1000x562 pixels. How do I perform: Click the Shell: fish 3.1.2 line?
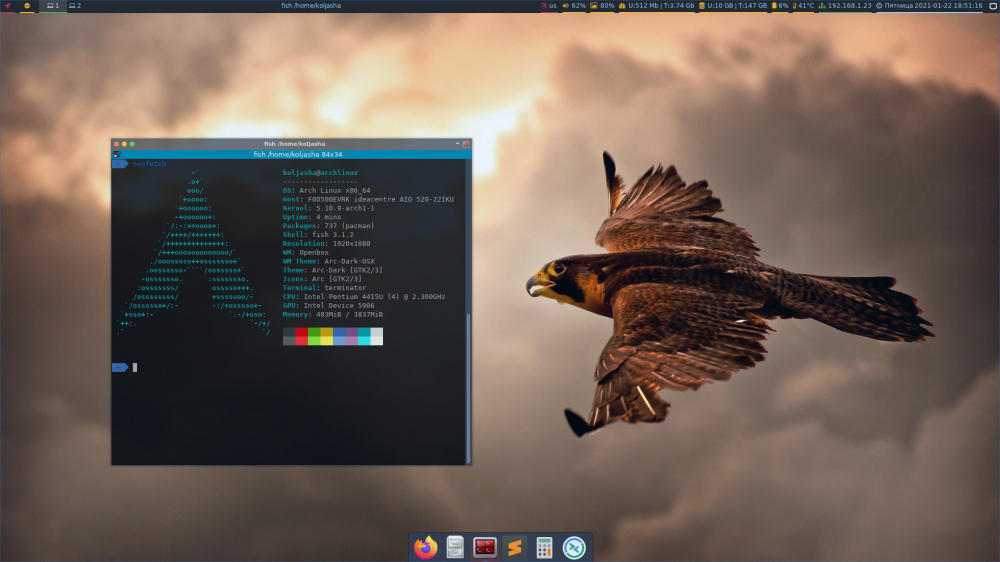pos(318,235)
